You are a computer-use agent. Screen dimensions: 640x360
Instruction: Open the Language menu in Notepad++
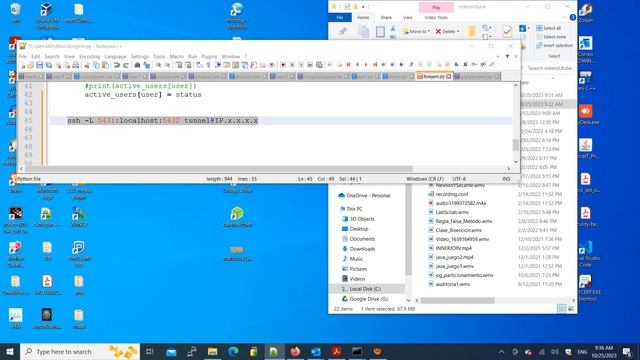click(x=115, y=56)
